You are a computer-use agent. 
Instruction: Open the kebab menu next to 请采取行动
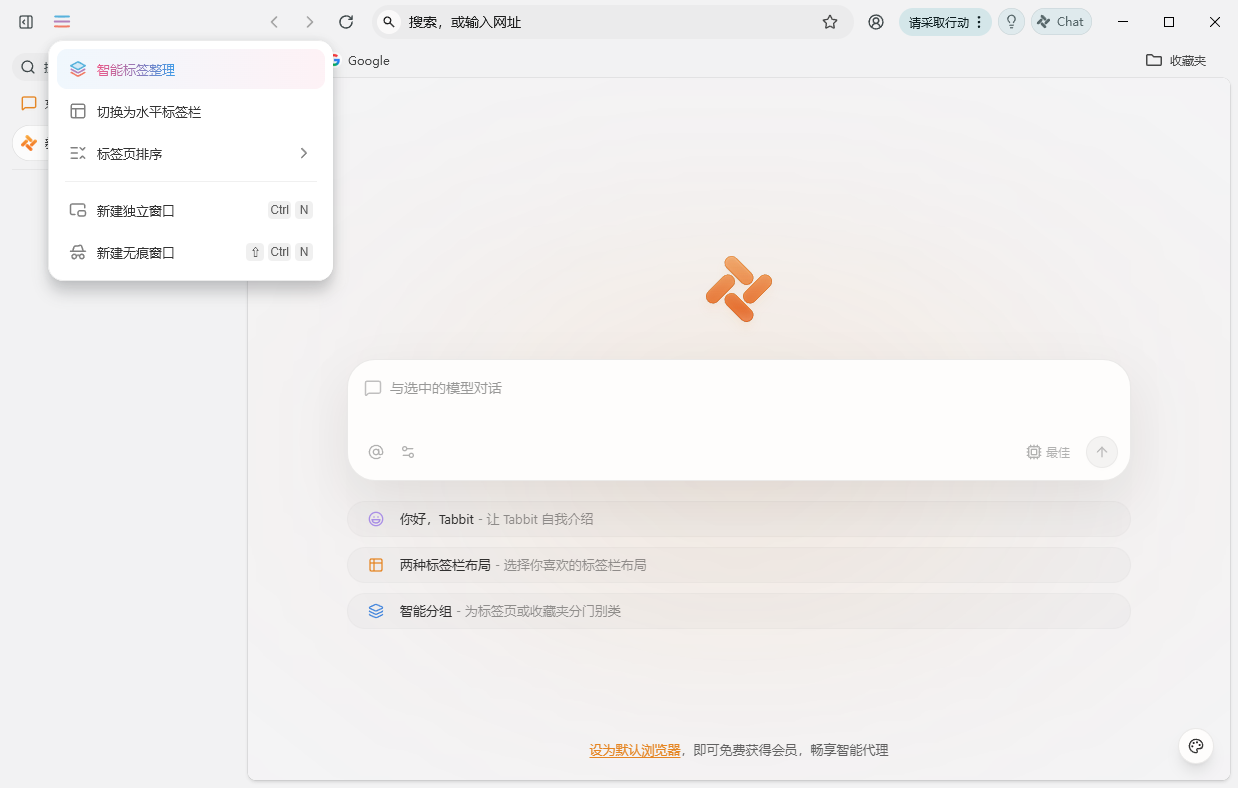click(978, 21)
